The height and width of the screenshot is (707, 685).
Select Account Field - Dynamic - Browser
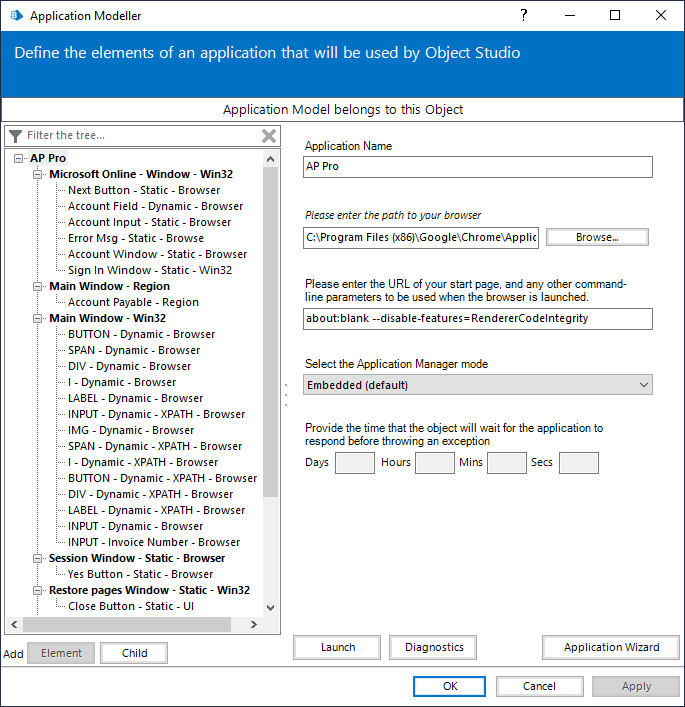point(156,207)
